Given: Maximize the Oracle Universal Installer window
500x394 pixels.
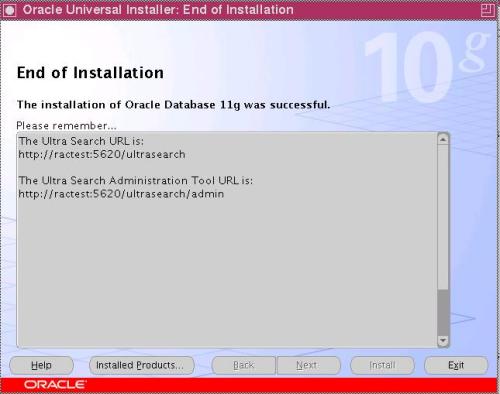Looking at the screenshot, I should click(x=488, y=10).
